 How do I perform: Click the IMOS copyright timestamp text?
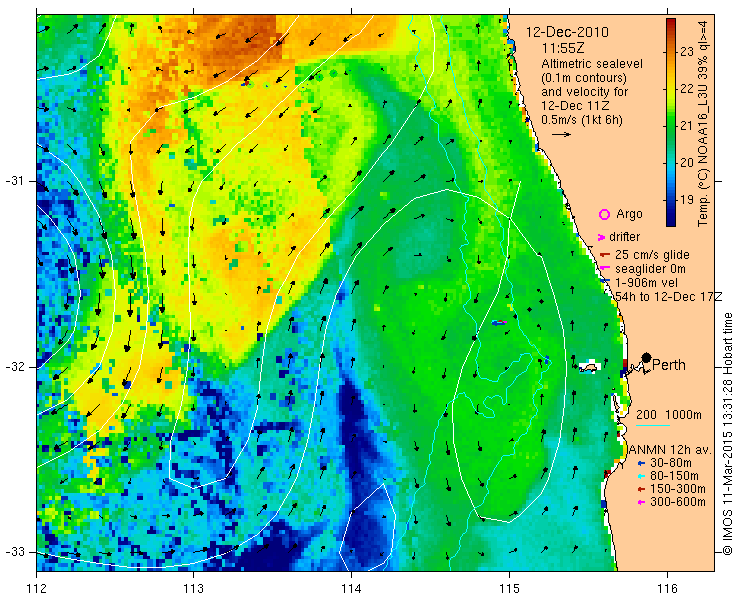(x=727, y=433)
